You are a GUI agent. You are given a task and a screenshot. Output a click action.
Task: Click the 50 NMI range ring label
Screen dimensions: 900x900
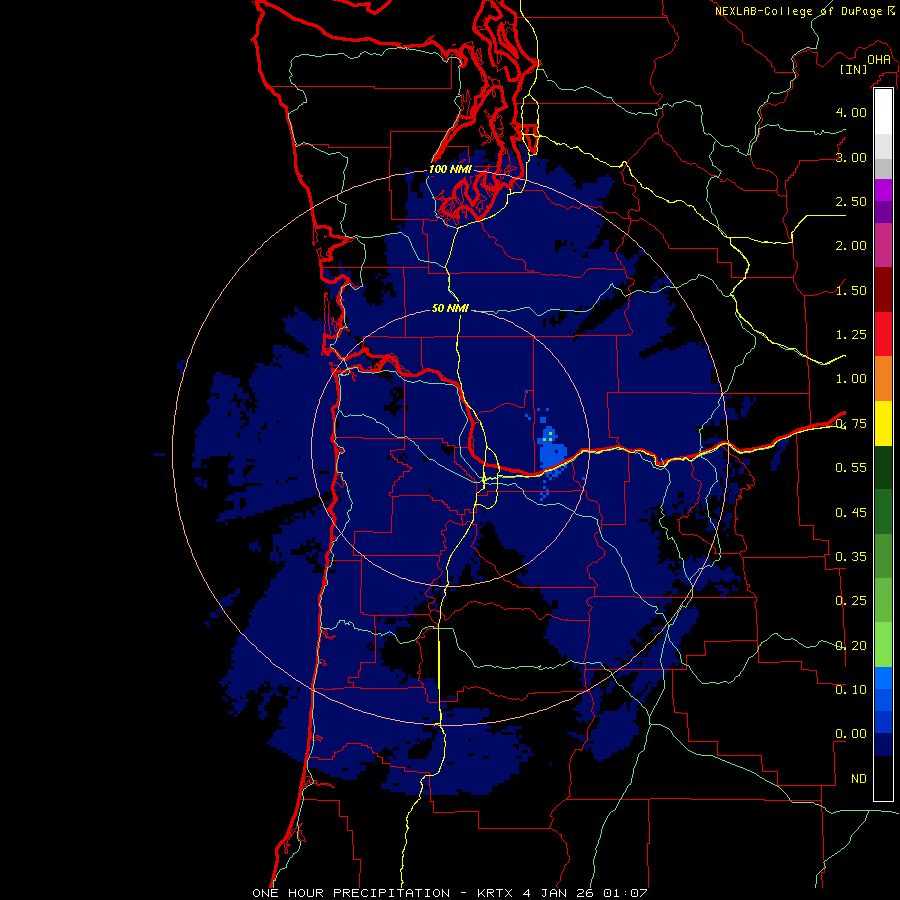[450, 309]
